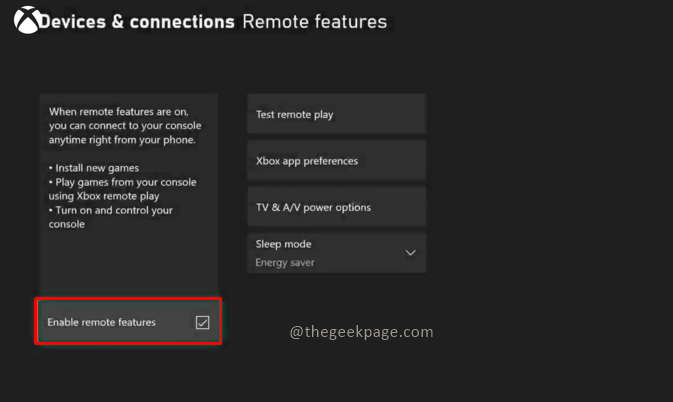
Task: Open Test remote play
Action: click(336, 114)
